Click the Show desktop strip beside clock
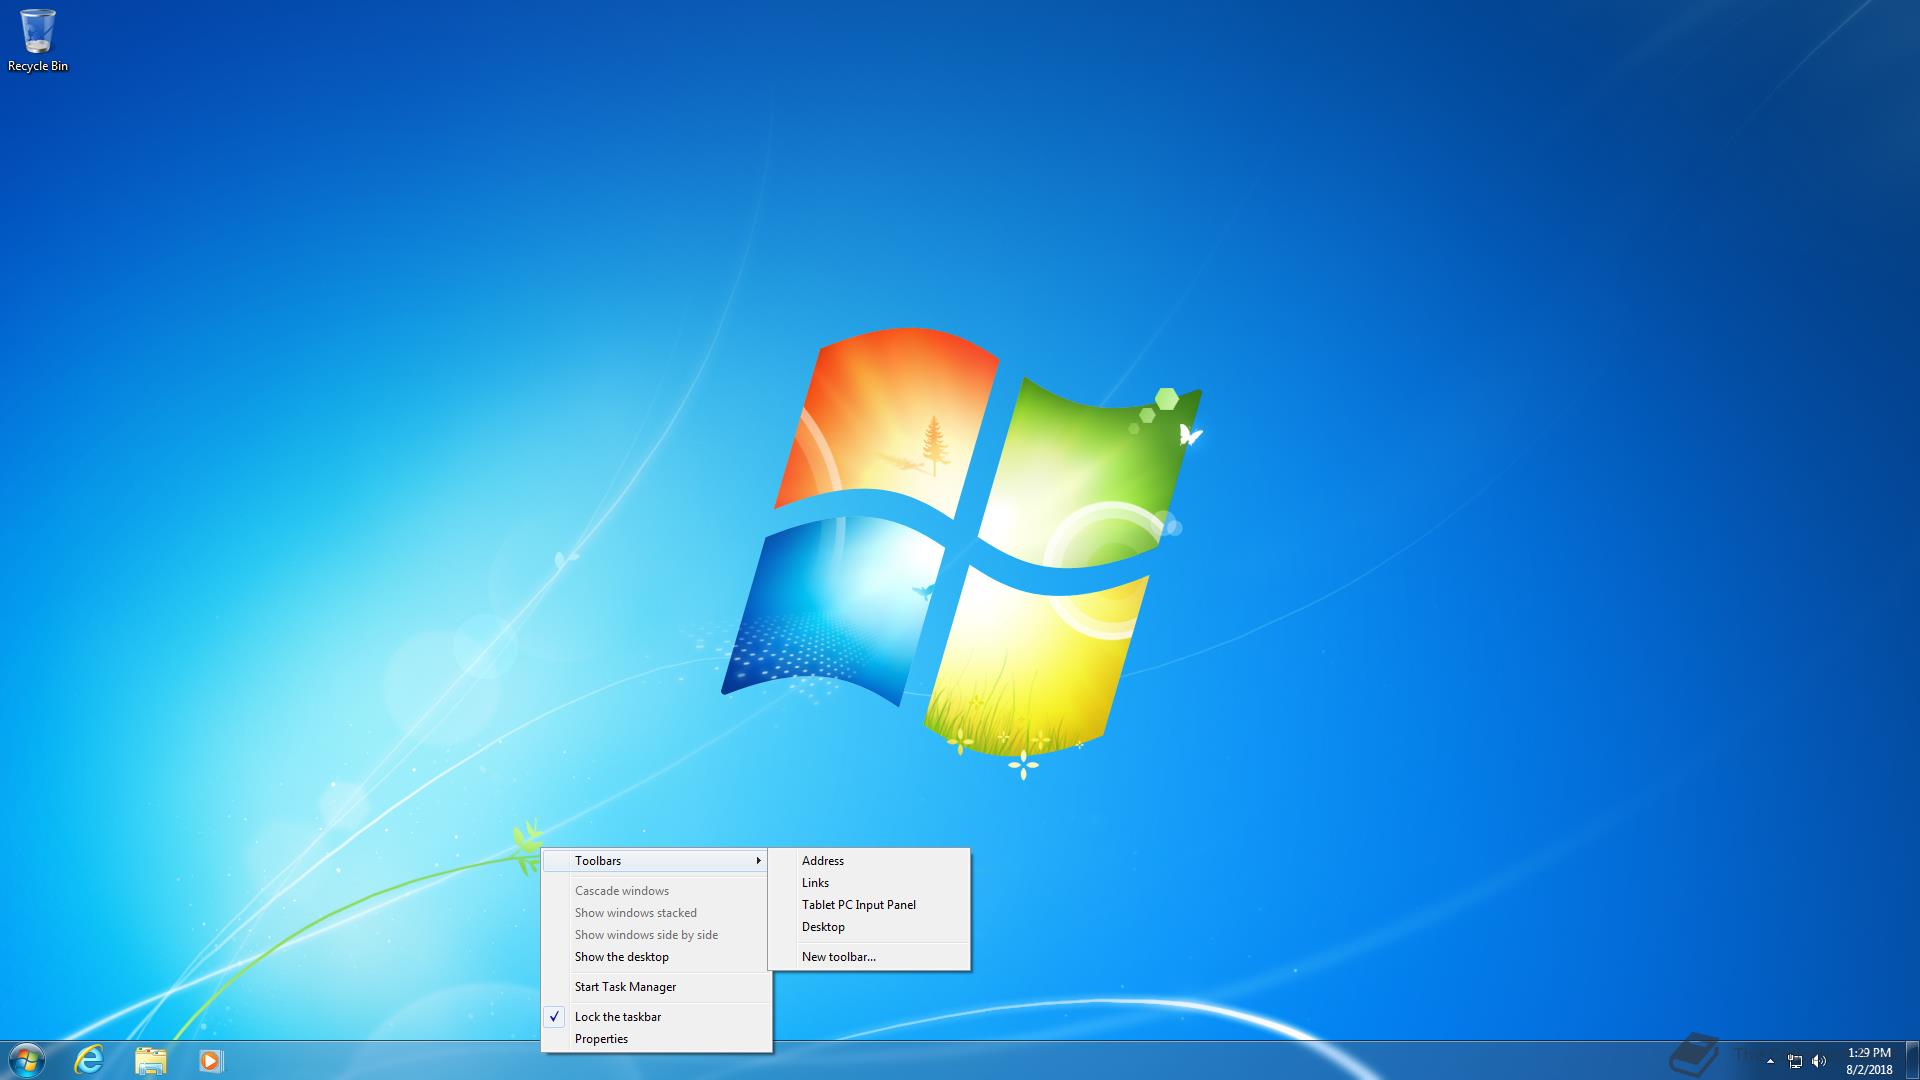Screen dimensions: 1920x1080 click(x=1912, y=1061)
